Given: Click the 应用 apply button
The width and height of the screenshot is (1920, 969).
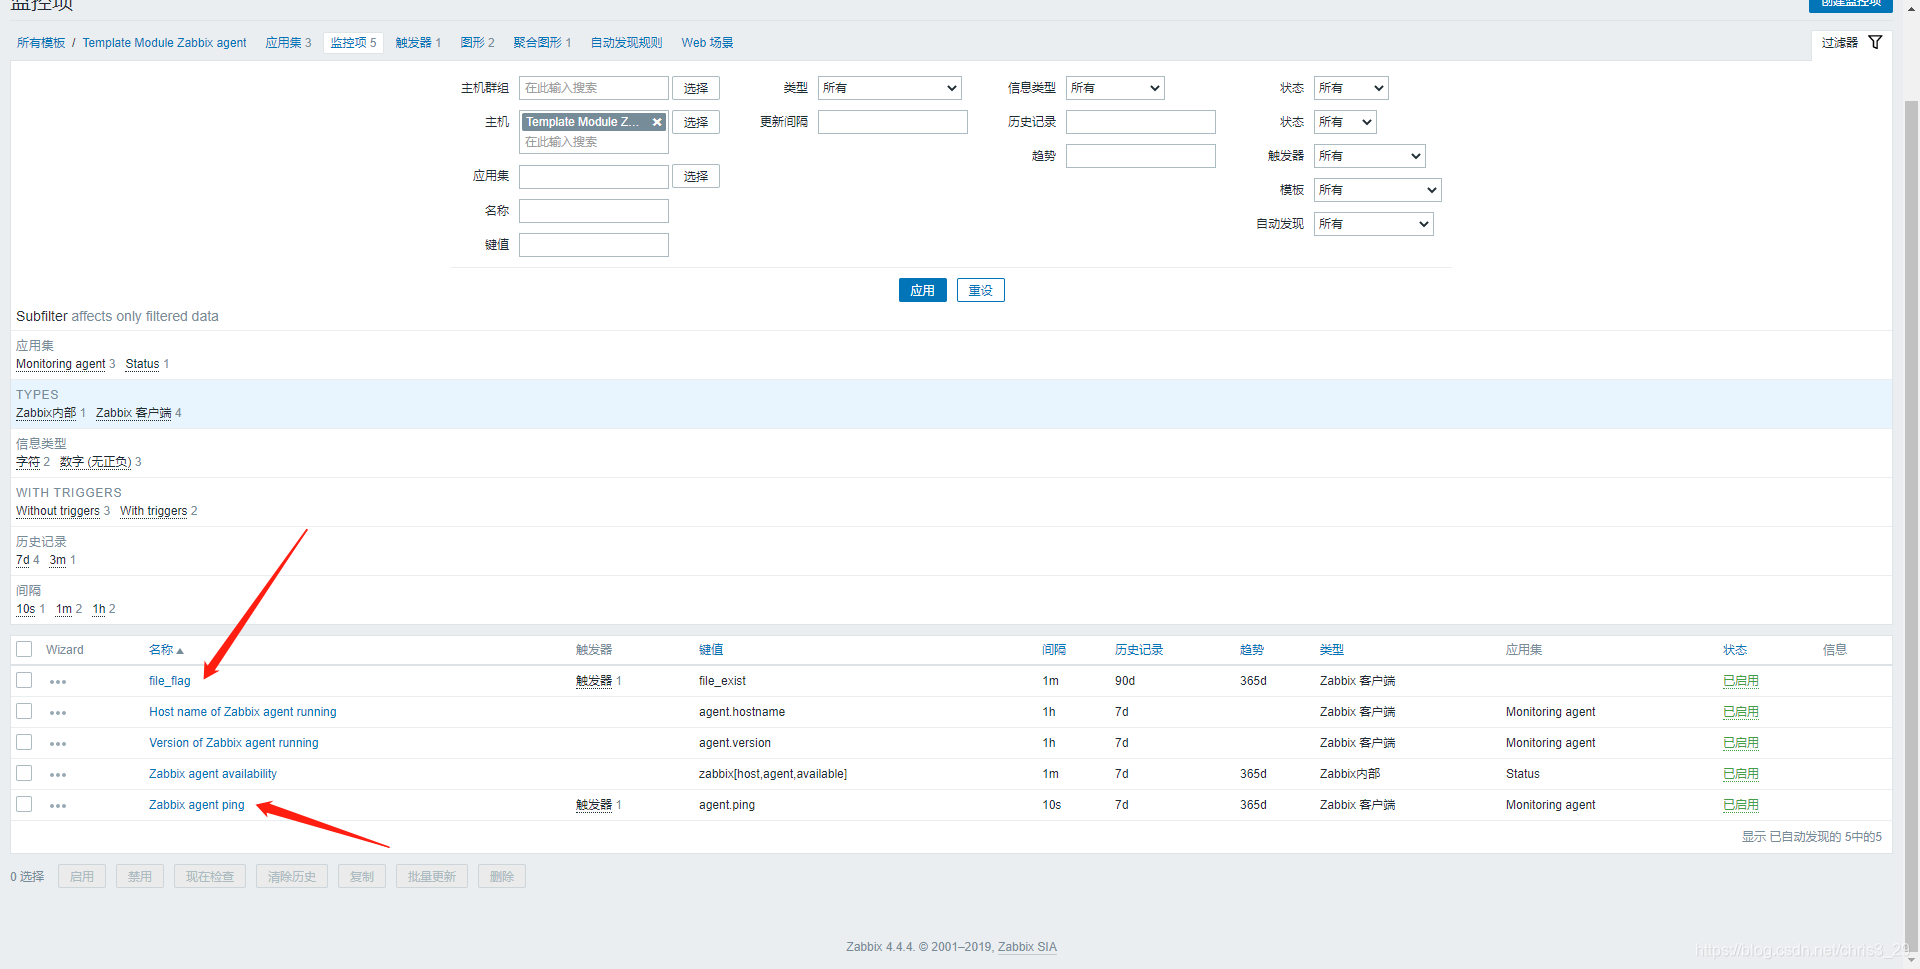Looking at the screenshot, I should pos(922,290).
